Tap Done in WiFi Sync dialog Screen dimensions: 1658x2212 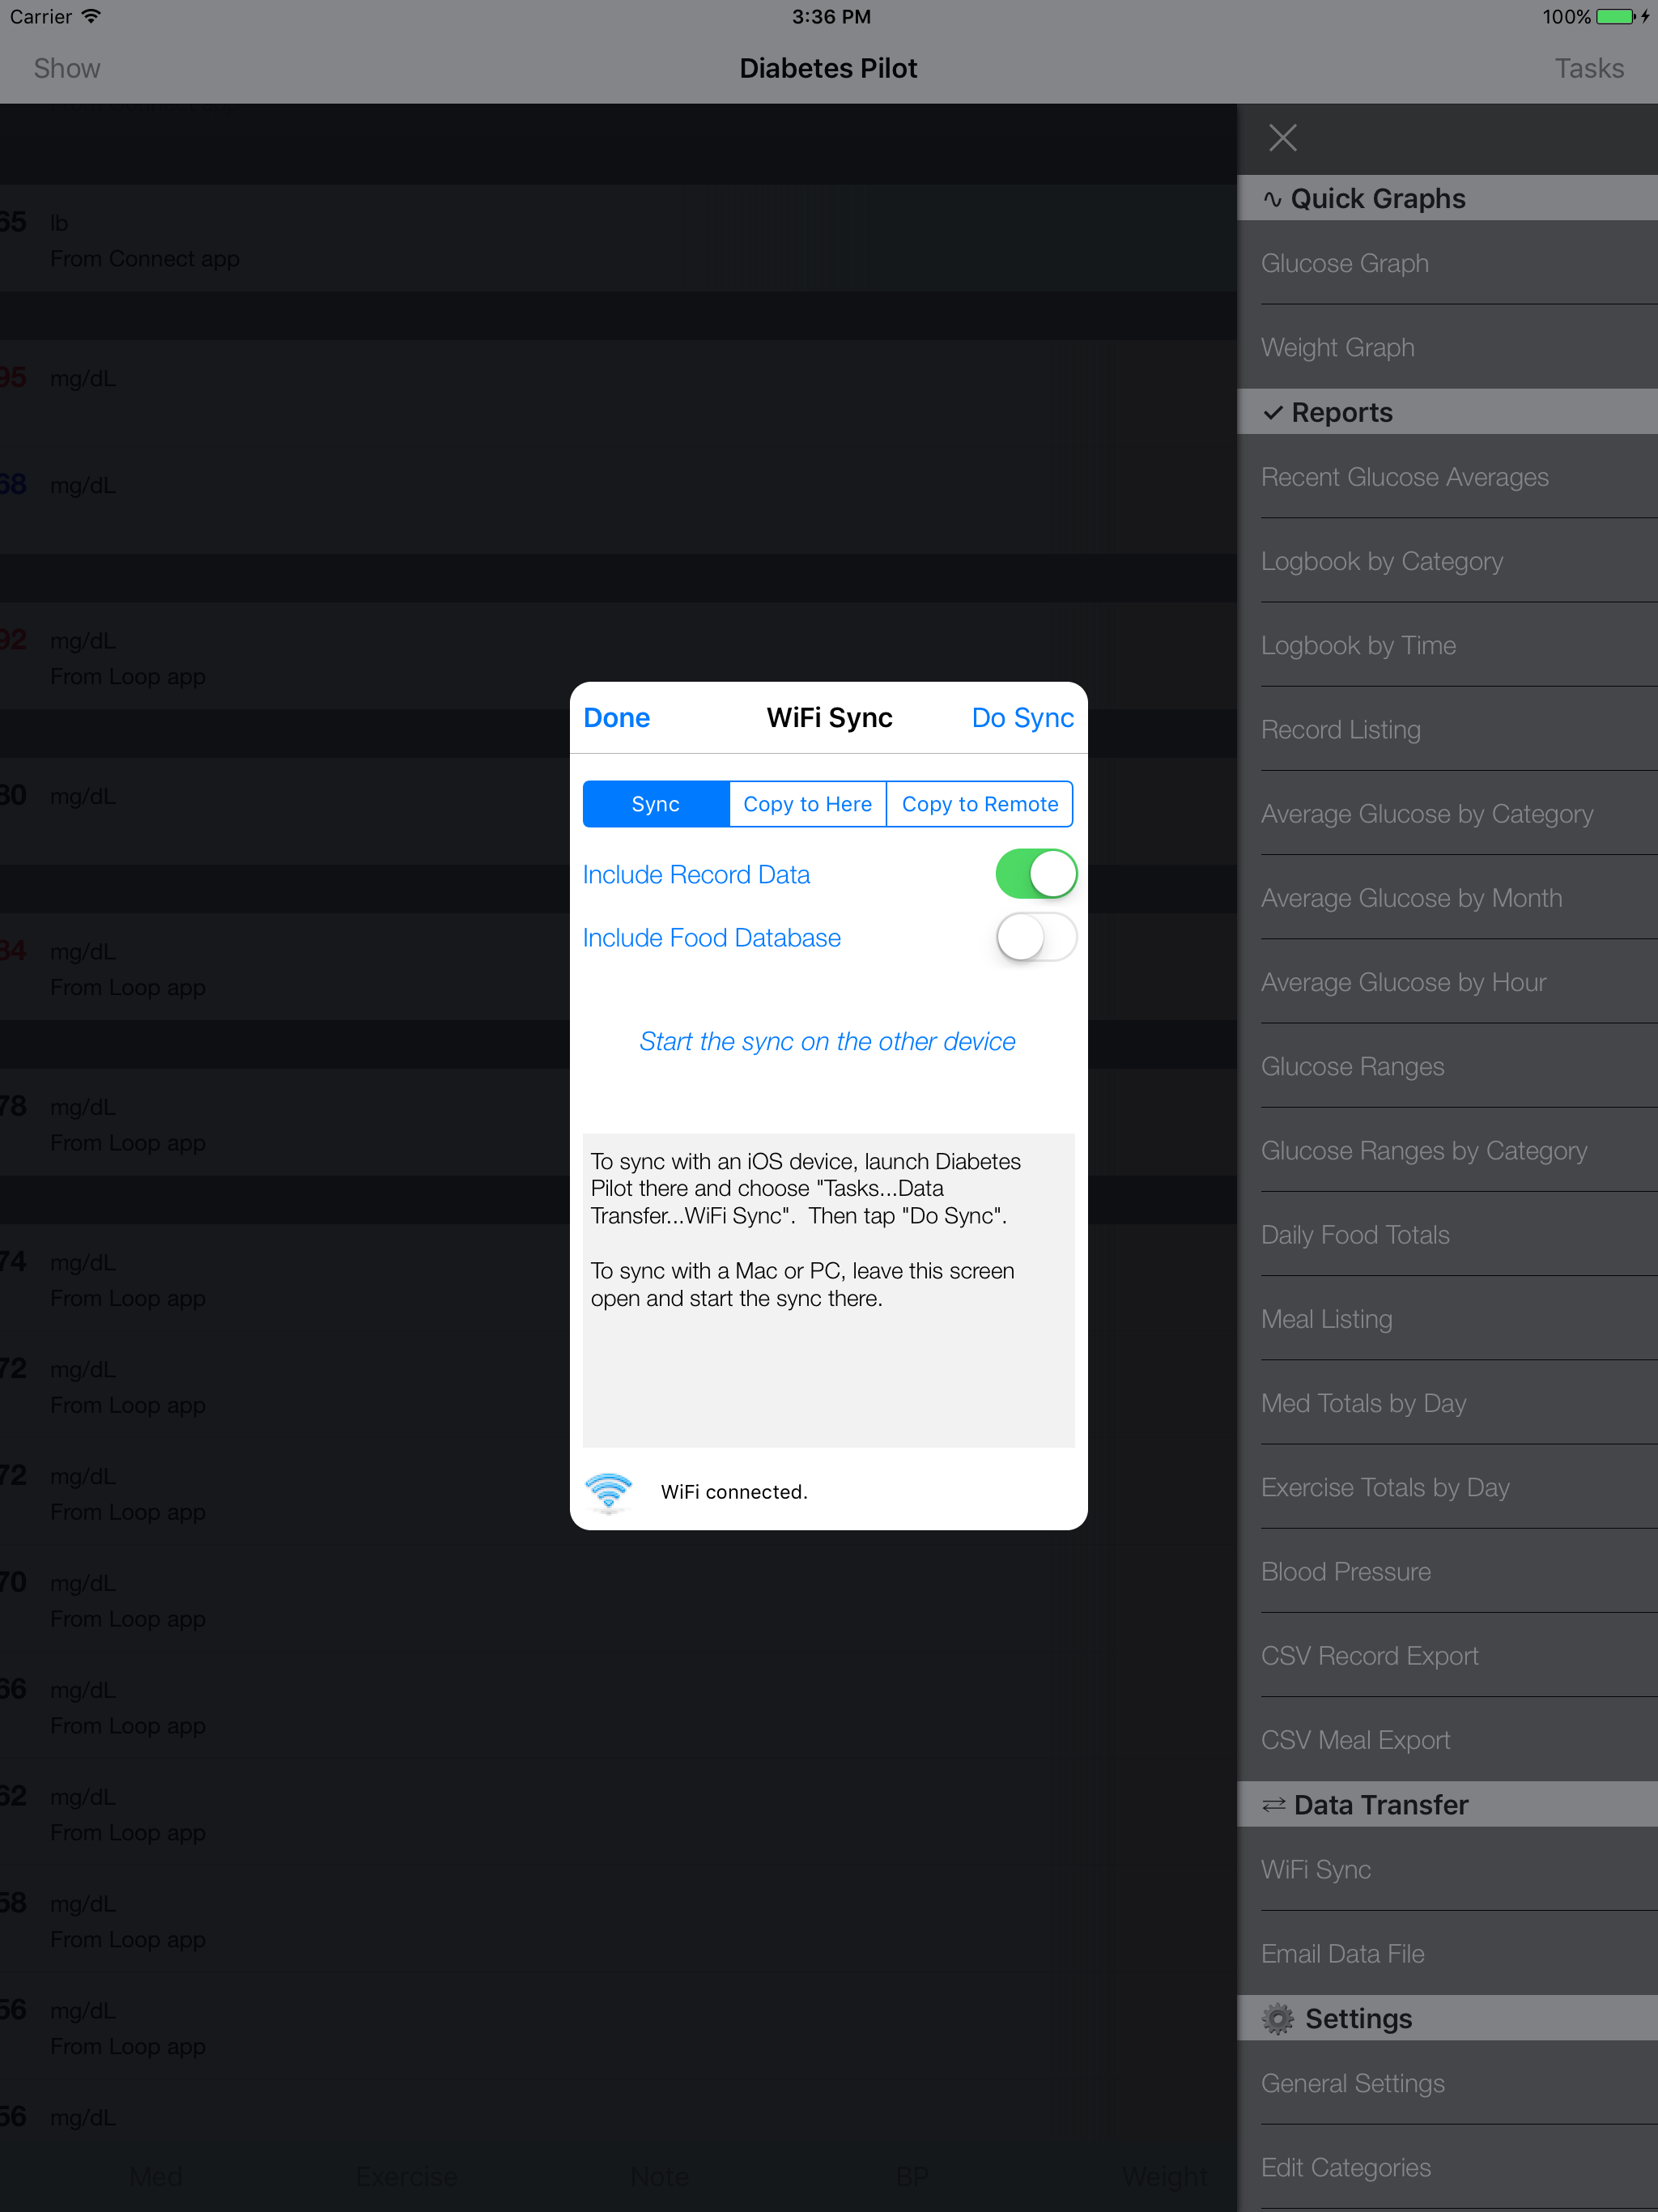(616, 718)
